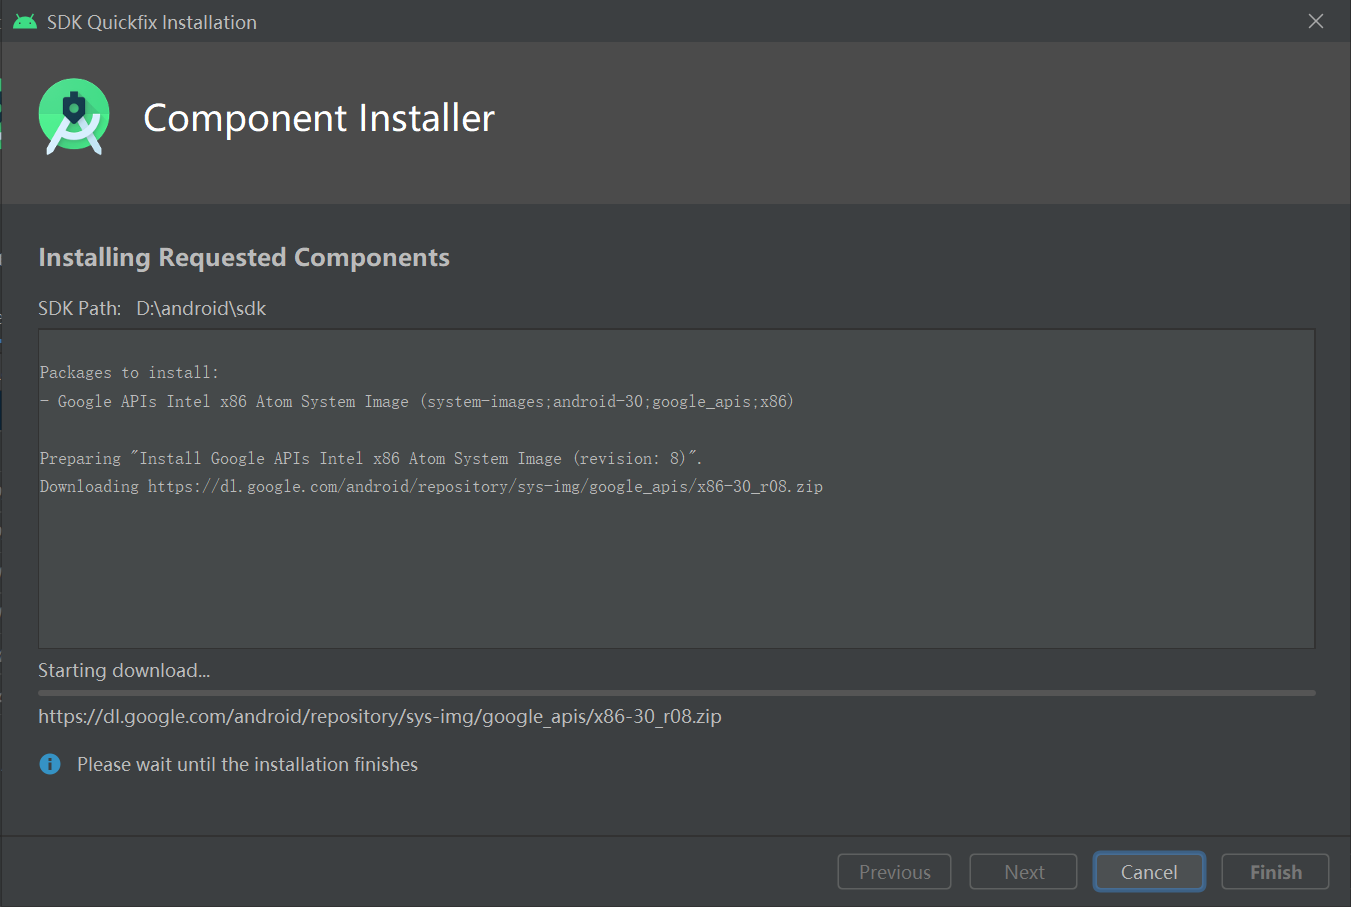The height and width of the screenshot is (907, 1351).
Task: Click the Previous button
Action: point(894,872)
